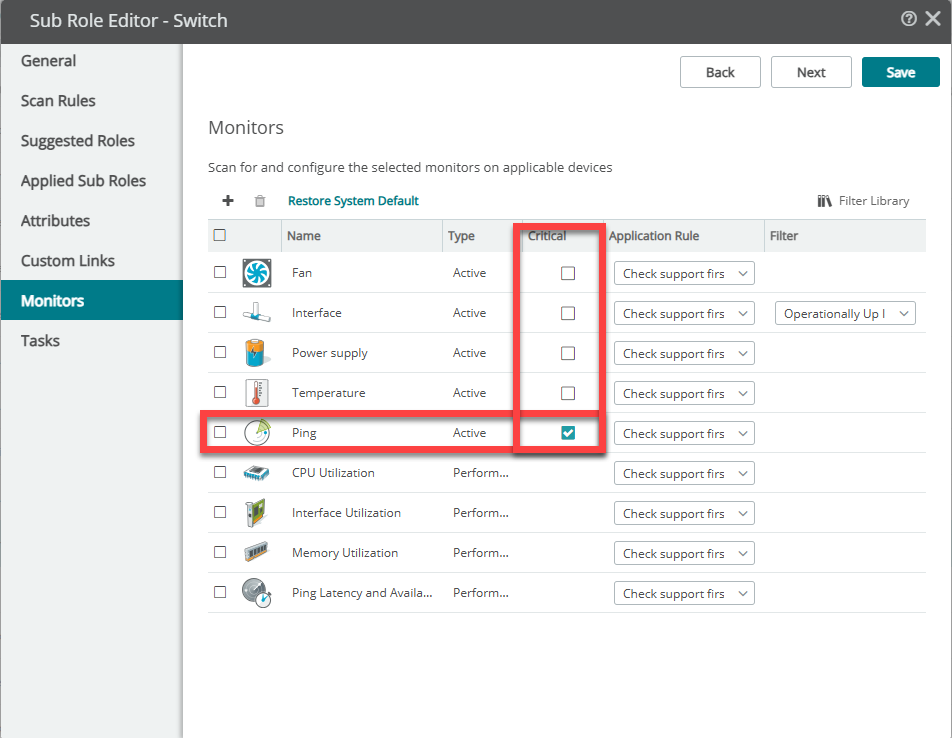Enable Critical checkbox for Temperature monitor

(568, 393)
